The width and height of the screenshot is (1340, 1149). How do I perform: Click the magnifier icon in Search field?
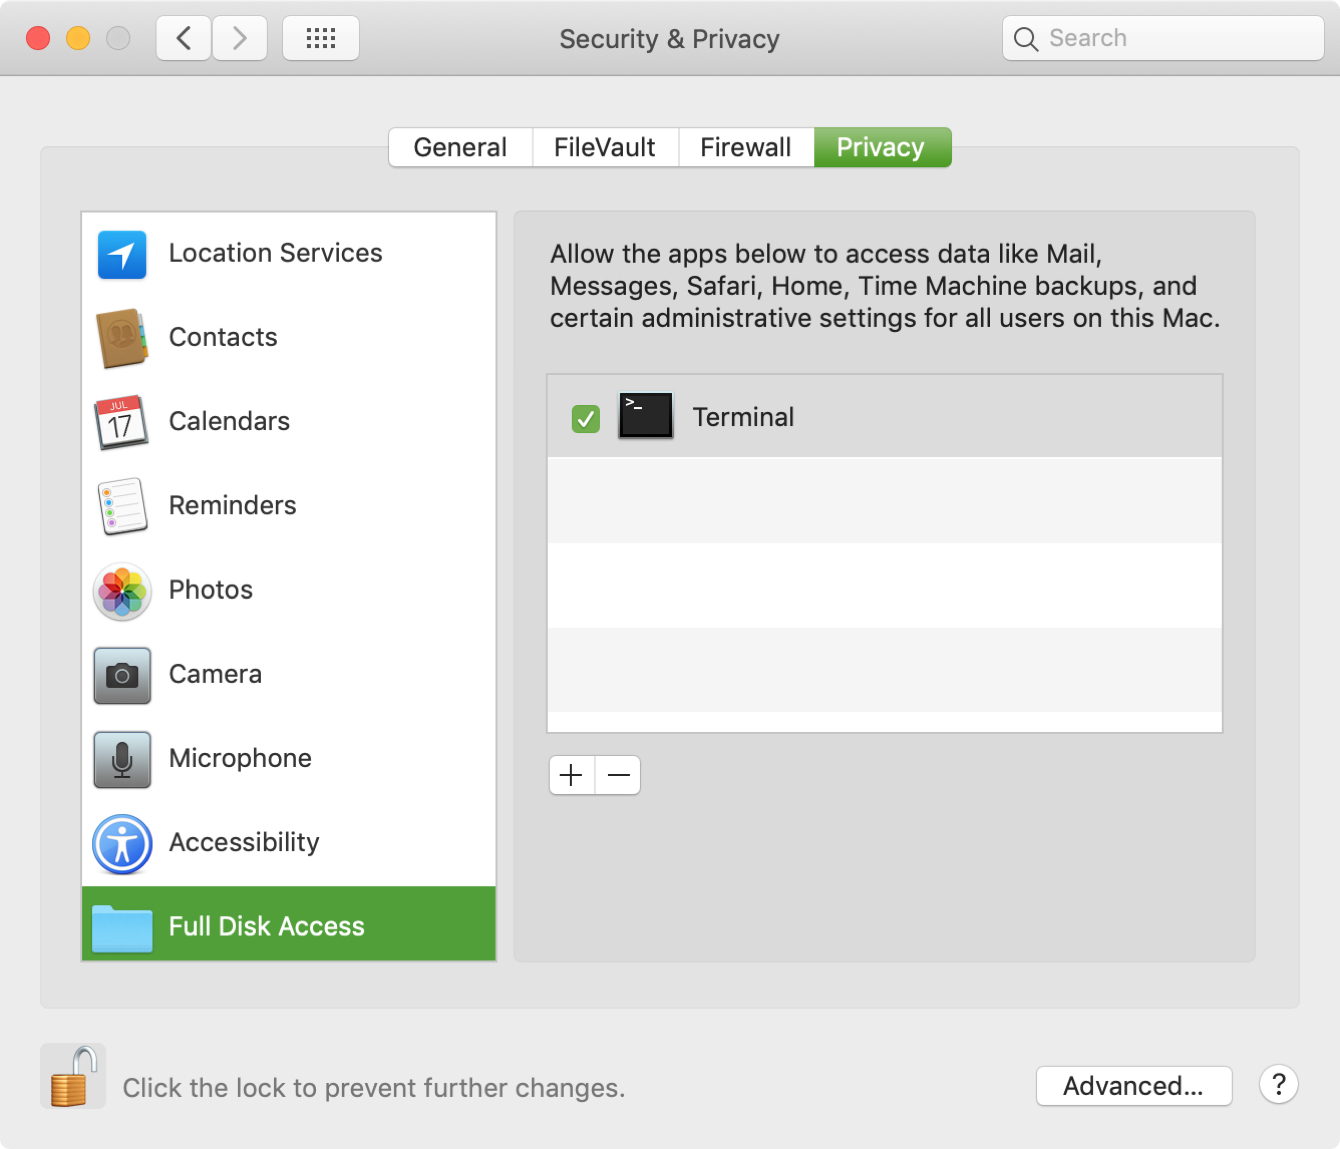[x=1026, y=39]
